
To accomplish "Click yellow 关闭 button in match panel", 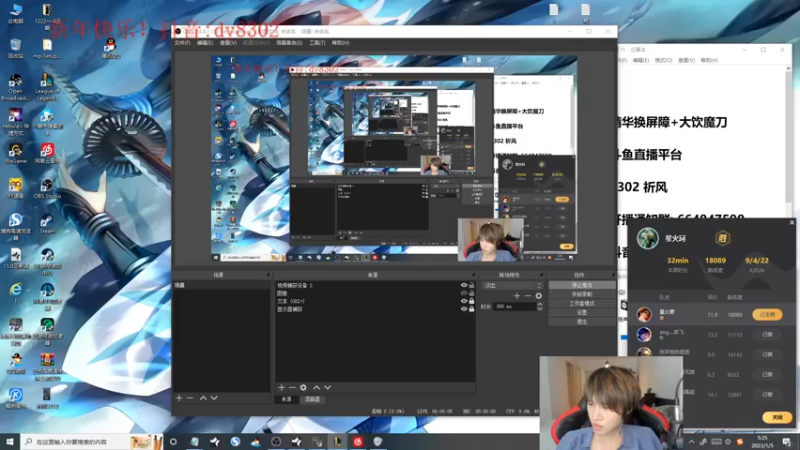I will (777, 417).
